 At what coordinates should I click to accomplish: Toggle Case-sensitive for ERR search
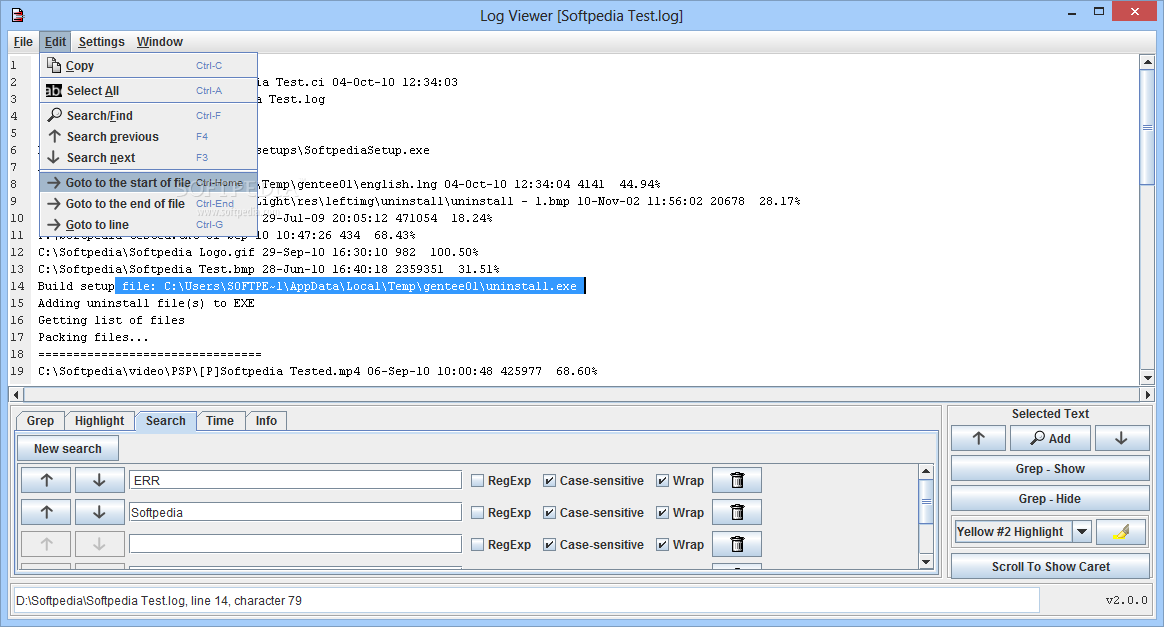(x=549, y=481)
